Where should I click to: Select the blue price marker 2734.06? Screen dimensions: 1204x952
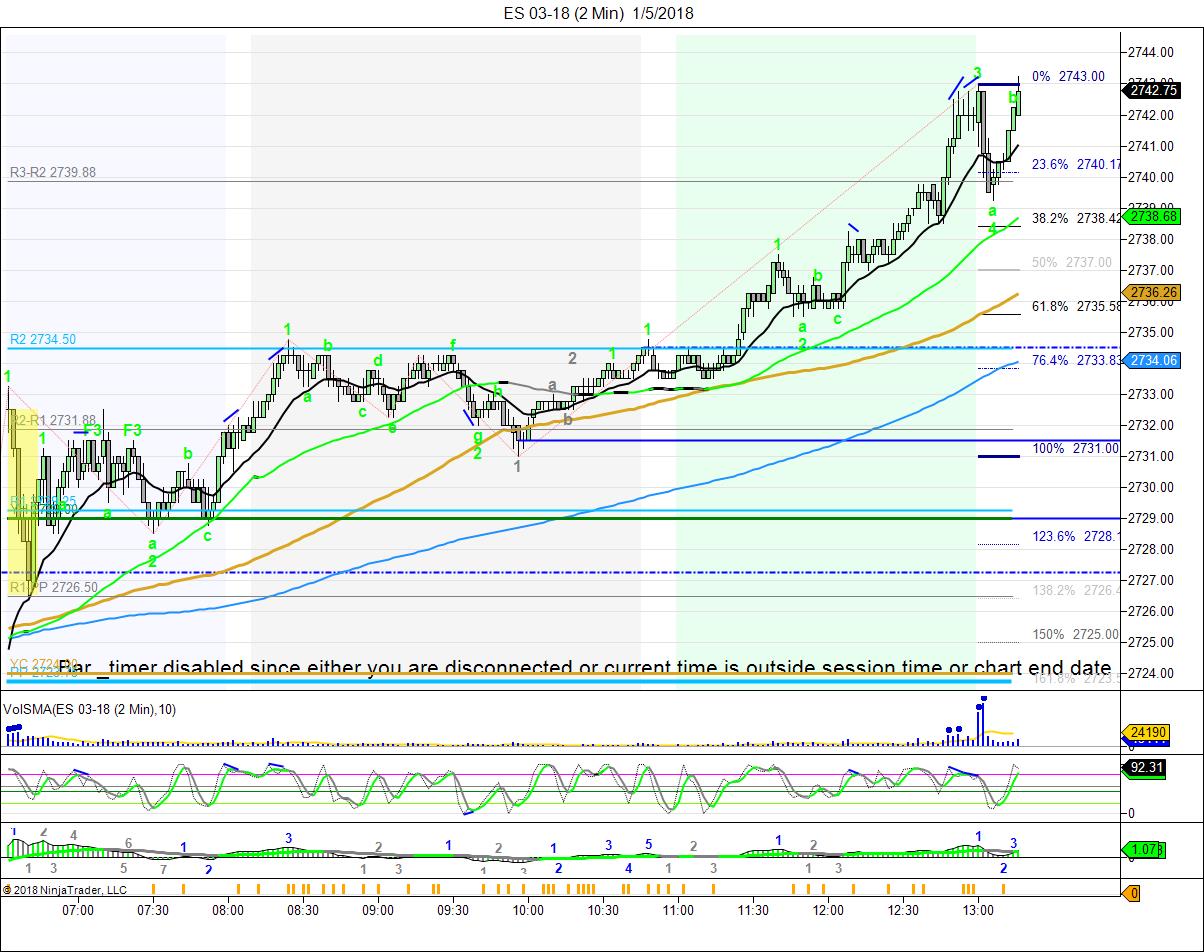1152,360
